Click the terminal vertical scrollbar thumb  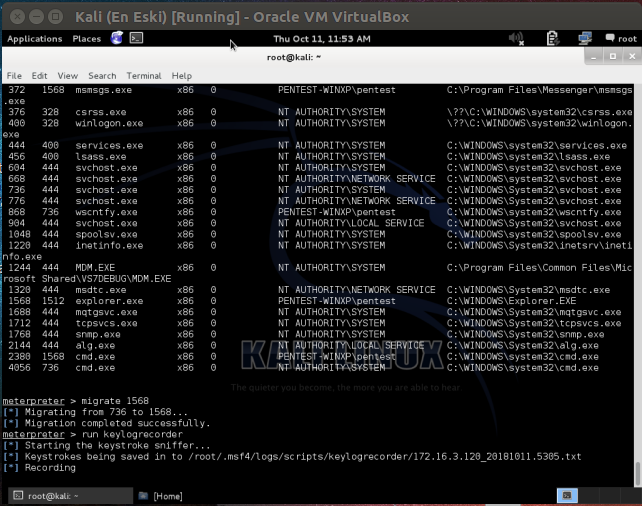(637, 474)
